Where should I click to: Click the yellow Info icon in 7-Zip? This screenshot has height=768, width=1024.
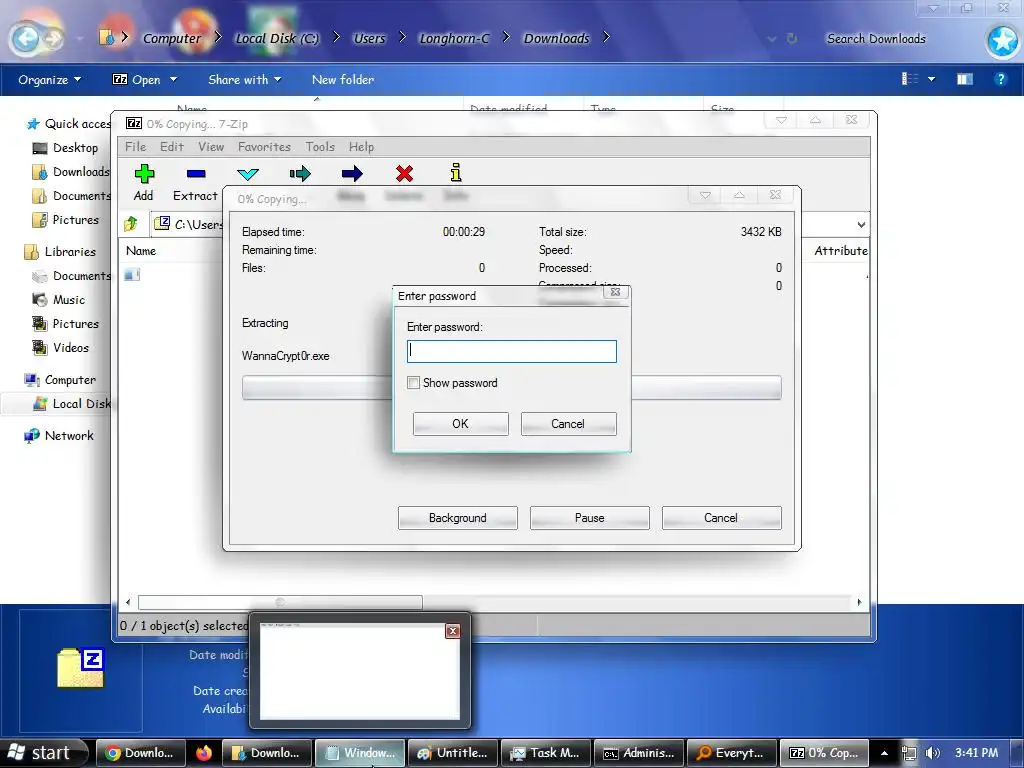click(x=456, y=172)
